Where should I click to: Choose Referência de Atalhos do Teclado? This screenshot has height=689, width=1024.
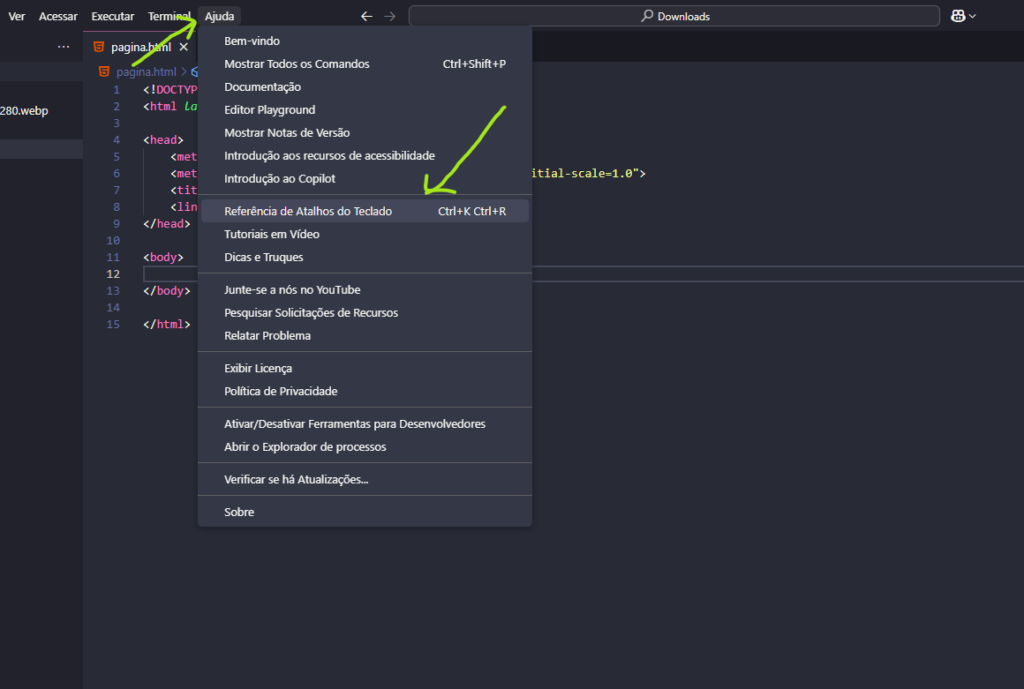click(x=308, y=211)
